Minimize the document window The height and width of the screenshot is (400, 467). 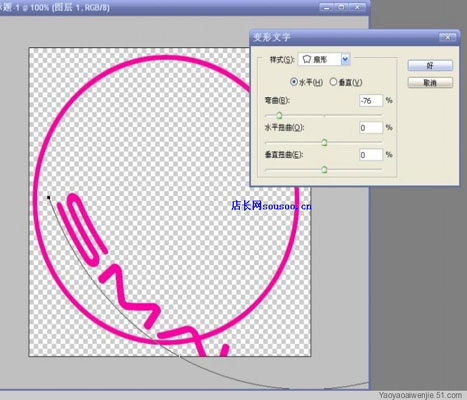click(326, 7)
